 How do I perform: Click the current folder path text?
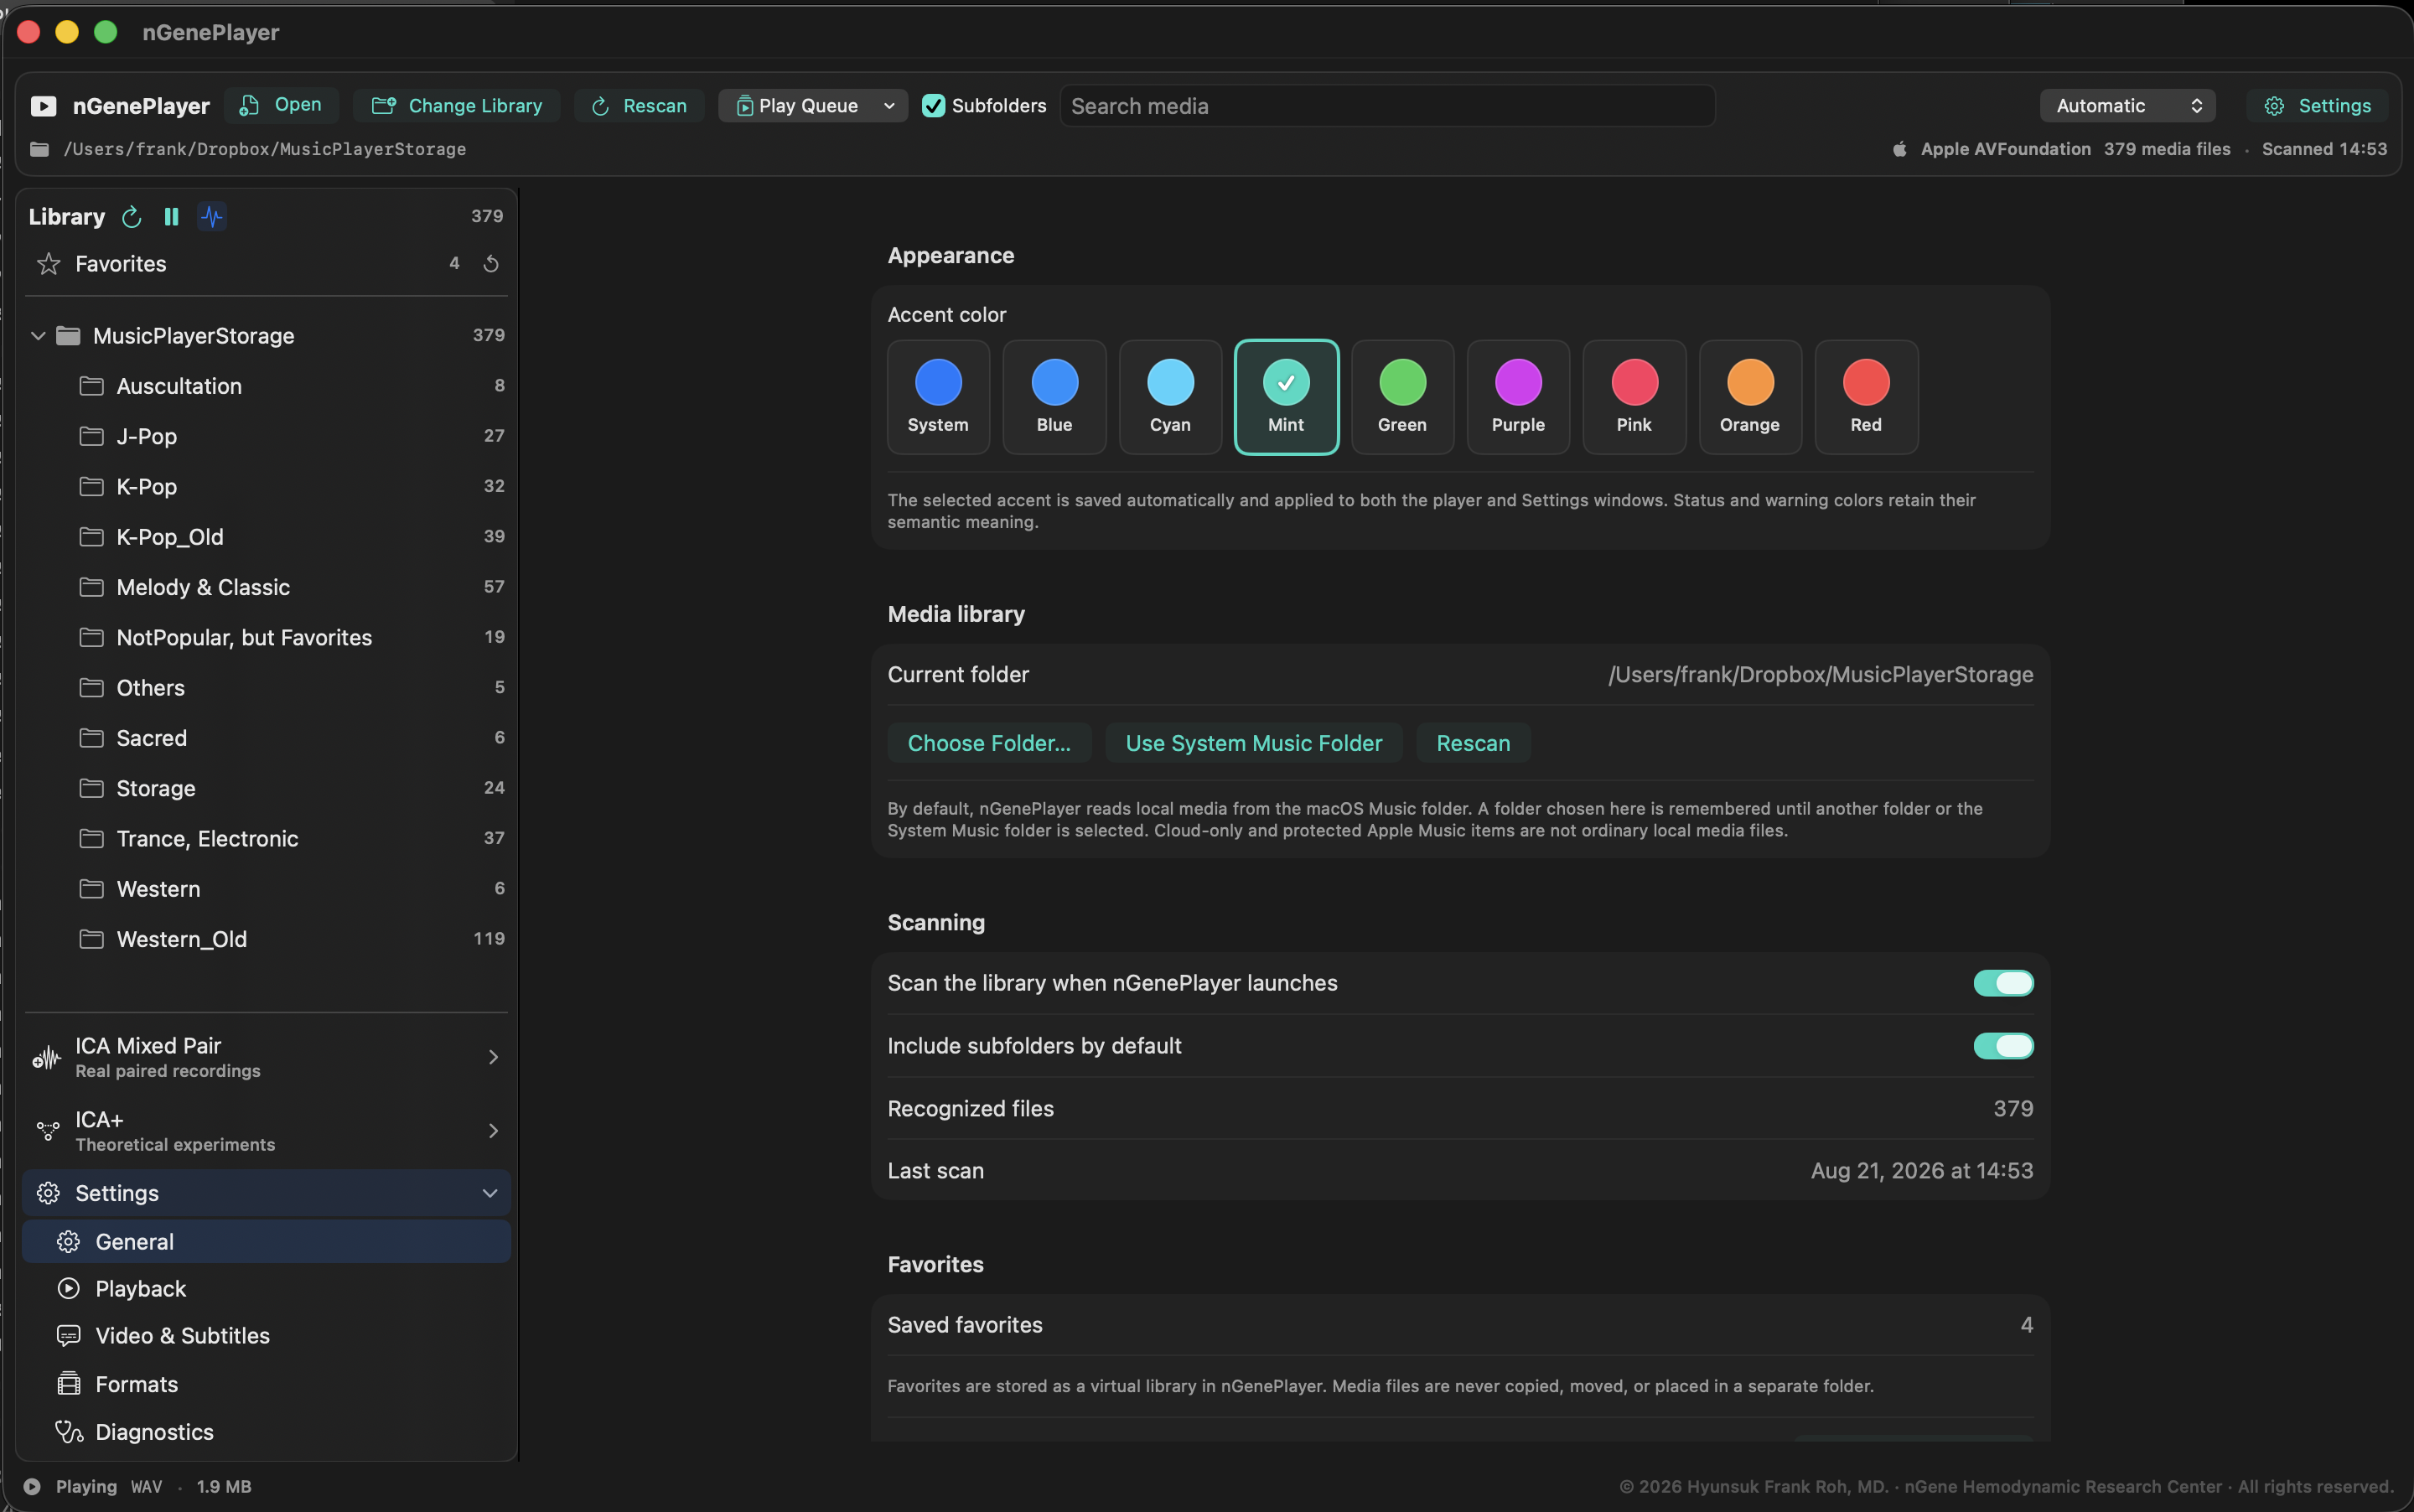[x=1820, y=675]
